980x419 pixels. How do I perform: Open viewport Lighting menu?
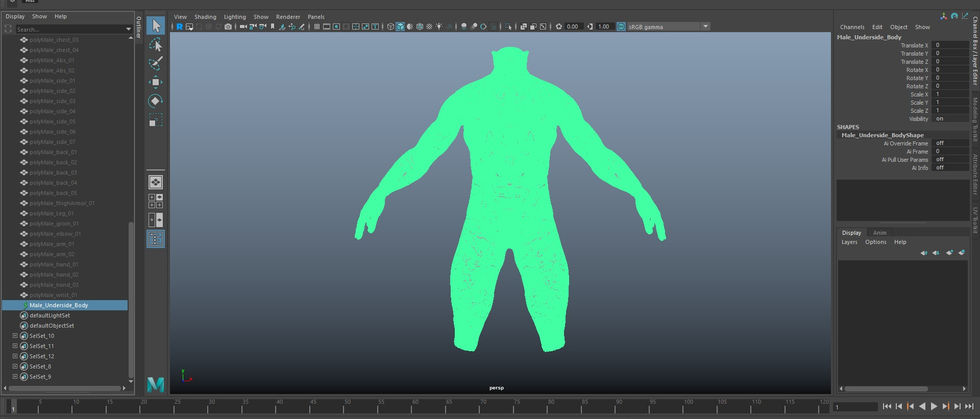(x=235, y=17)
